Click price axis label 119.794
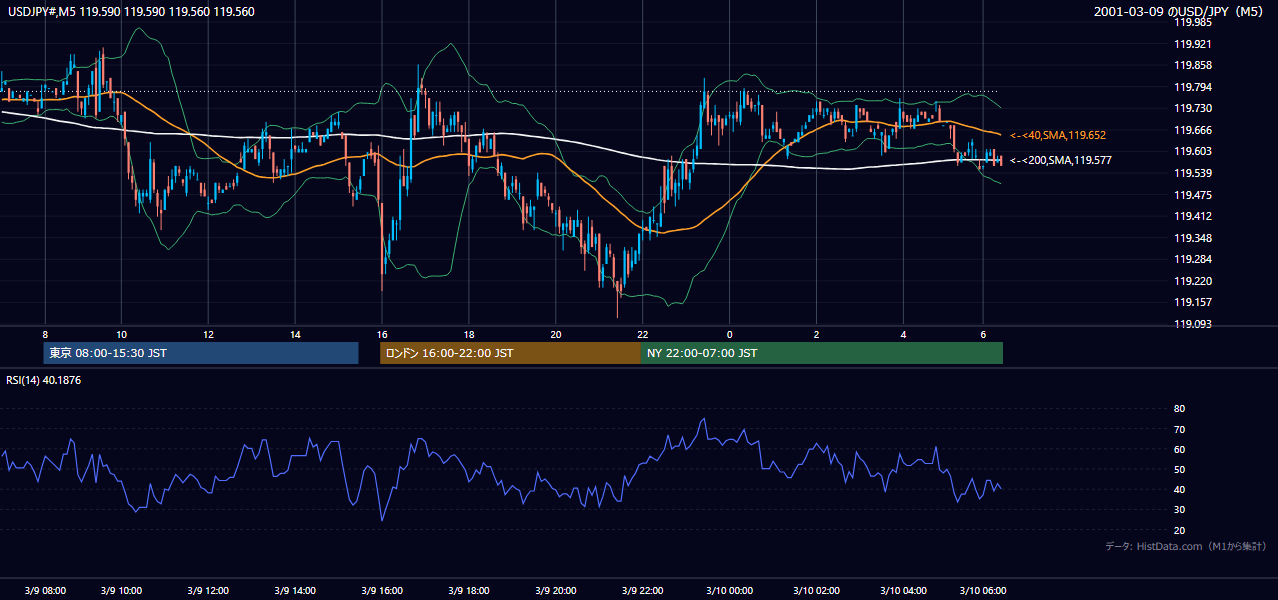This screenshot has height=600, width=1278. coord(1192,87)
